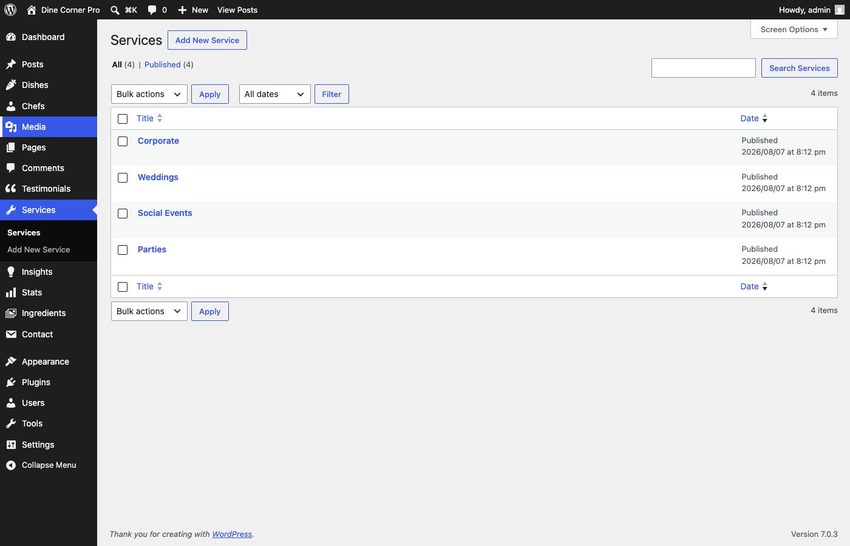Click the Filter button
The height and width of the screenshot is (546, 850).
click(x=331, y=94)
